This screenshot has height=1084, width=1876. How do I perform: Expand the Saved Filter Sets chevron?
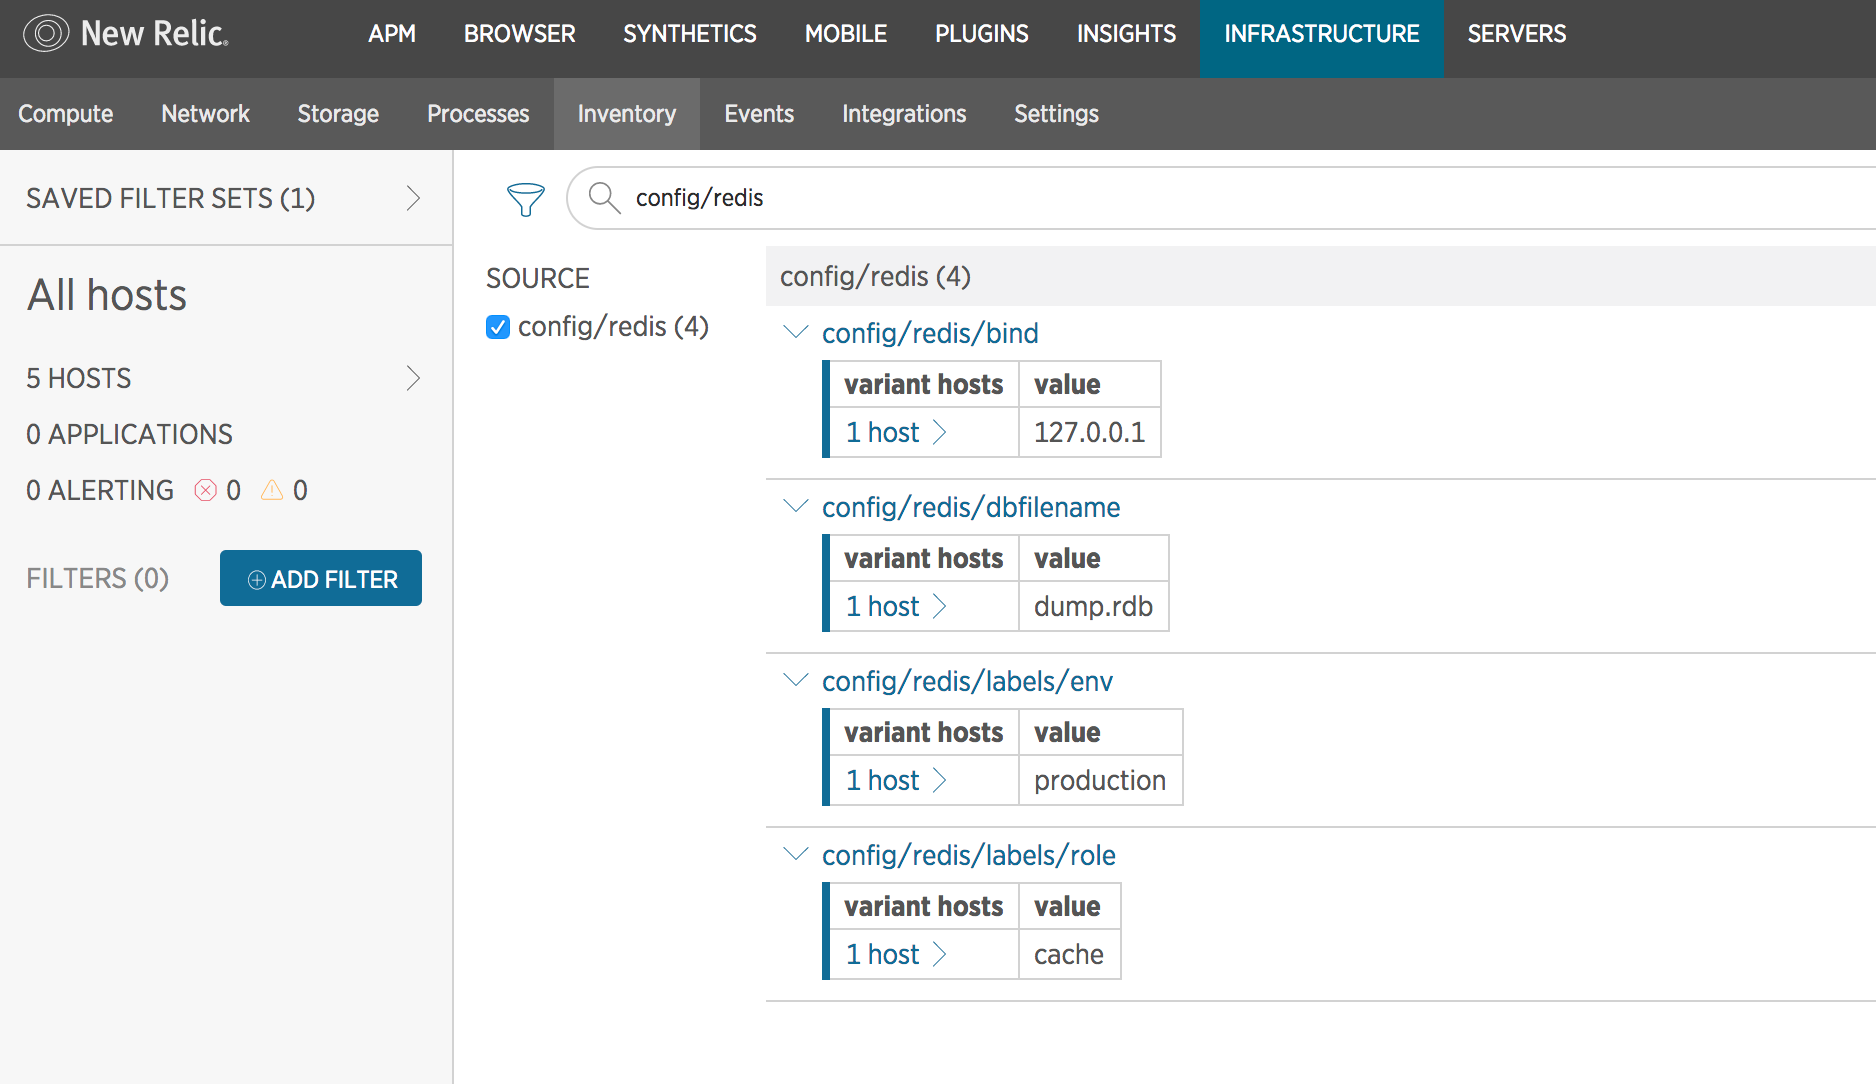coord(413,198)
